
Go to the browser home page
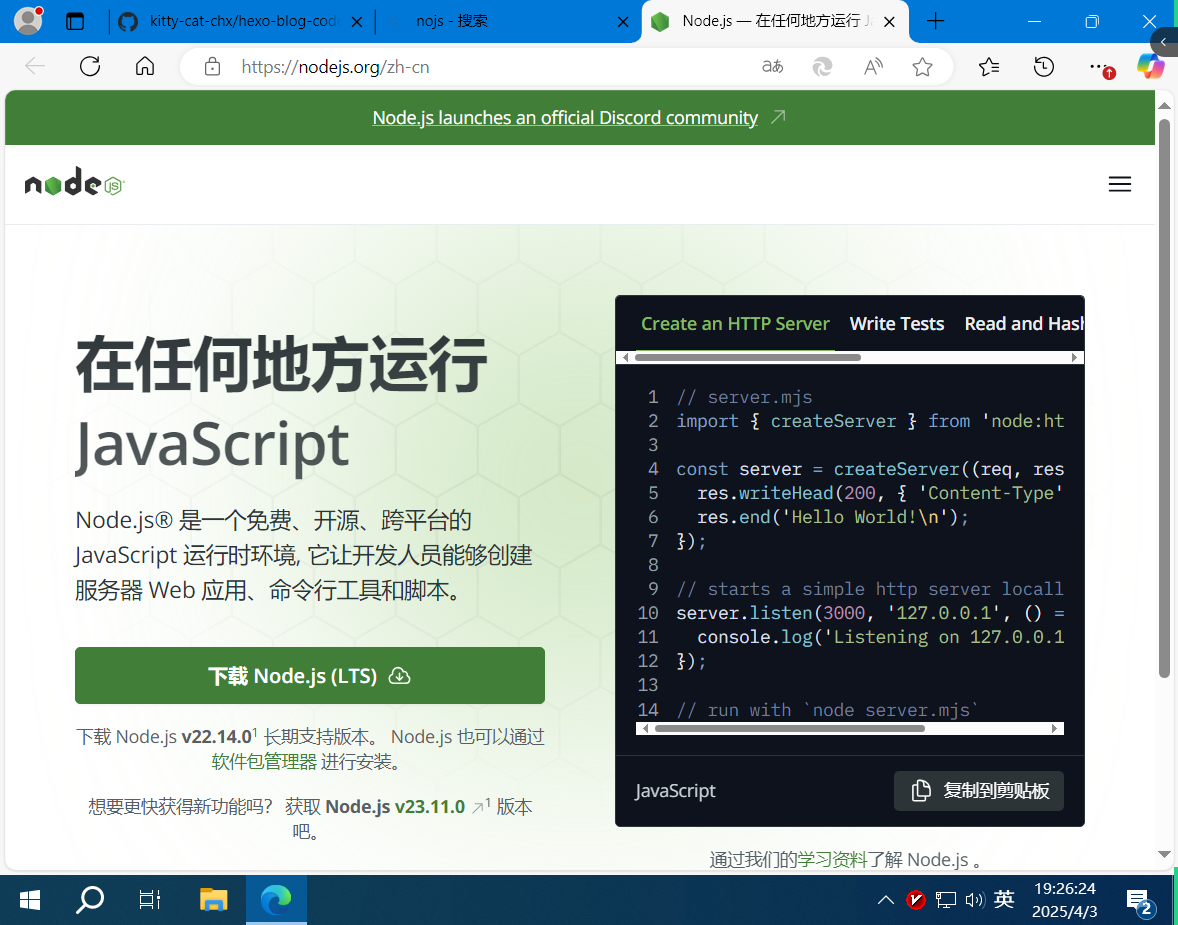click(145, 67)
